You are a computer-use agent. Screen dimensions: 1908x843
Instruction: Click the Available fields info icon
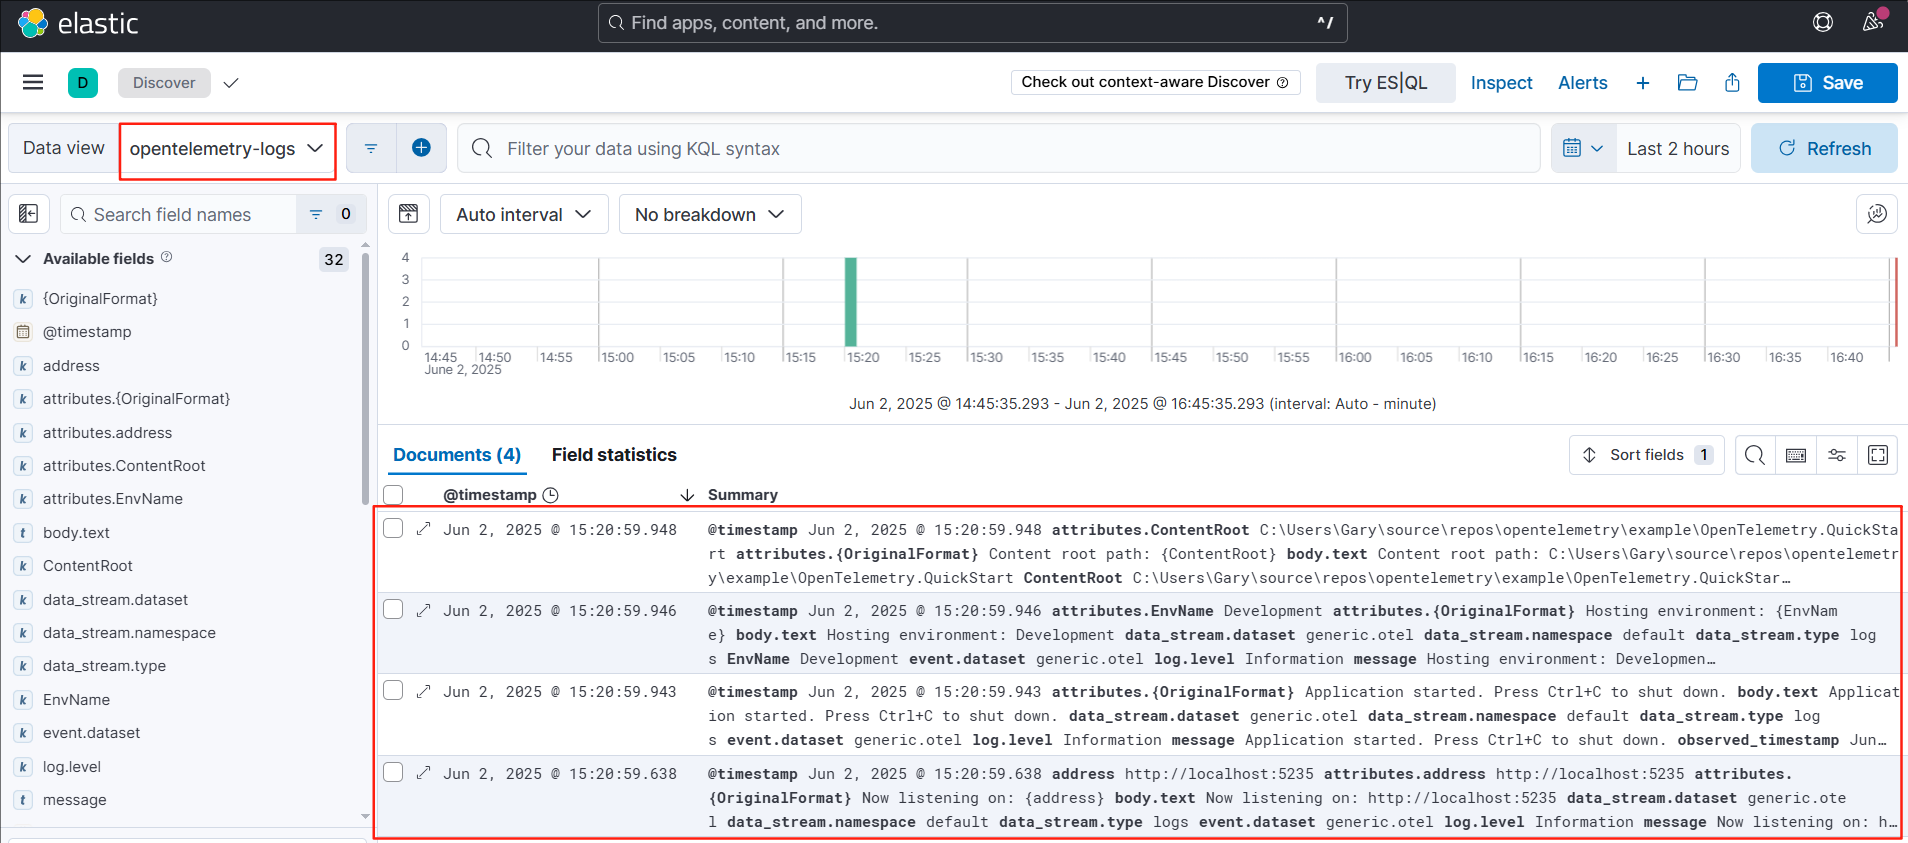(167, 257)
